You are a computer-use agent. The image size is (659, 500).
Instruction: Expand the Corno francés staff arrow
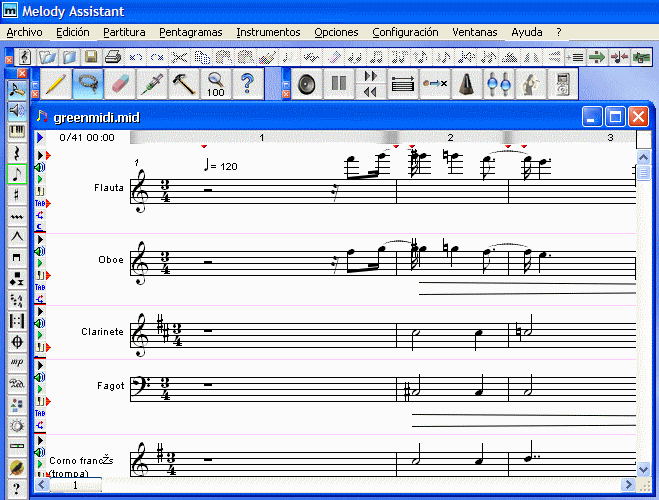(x=40, y=439)
